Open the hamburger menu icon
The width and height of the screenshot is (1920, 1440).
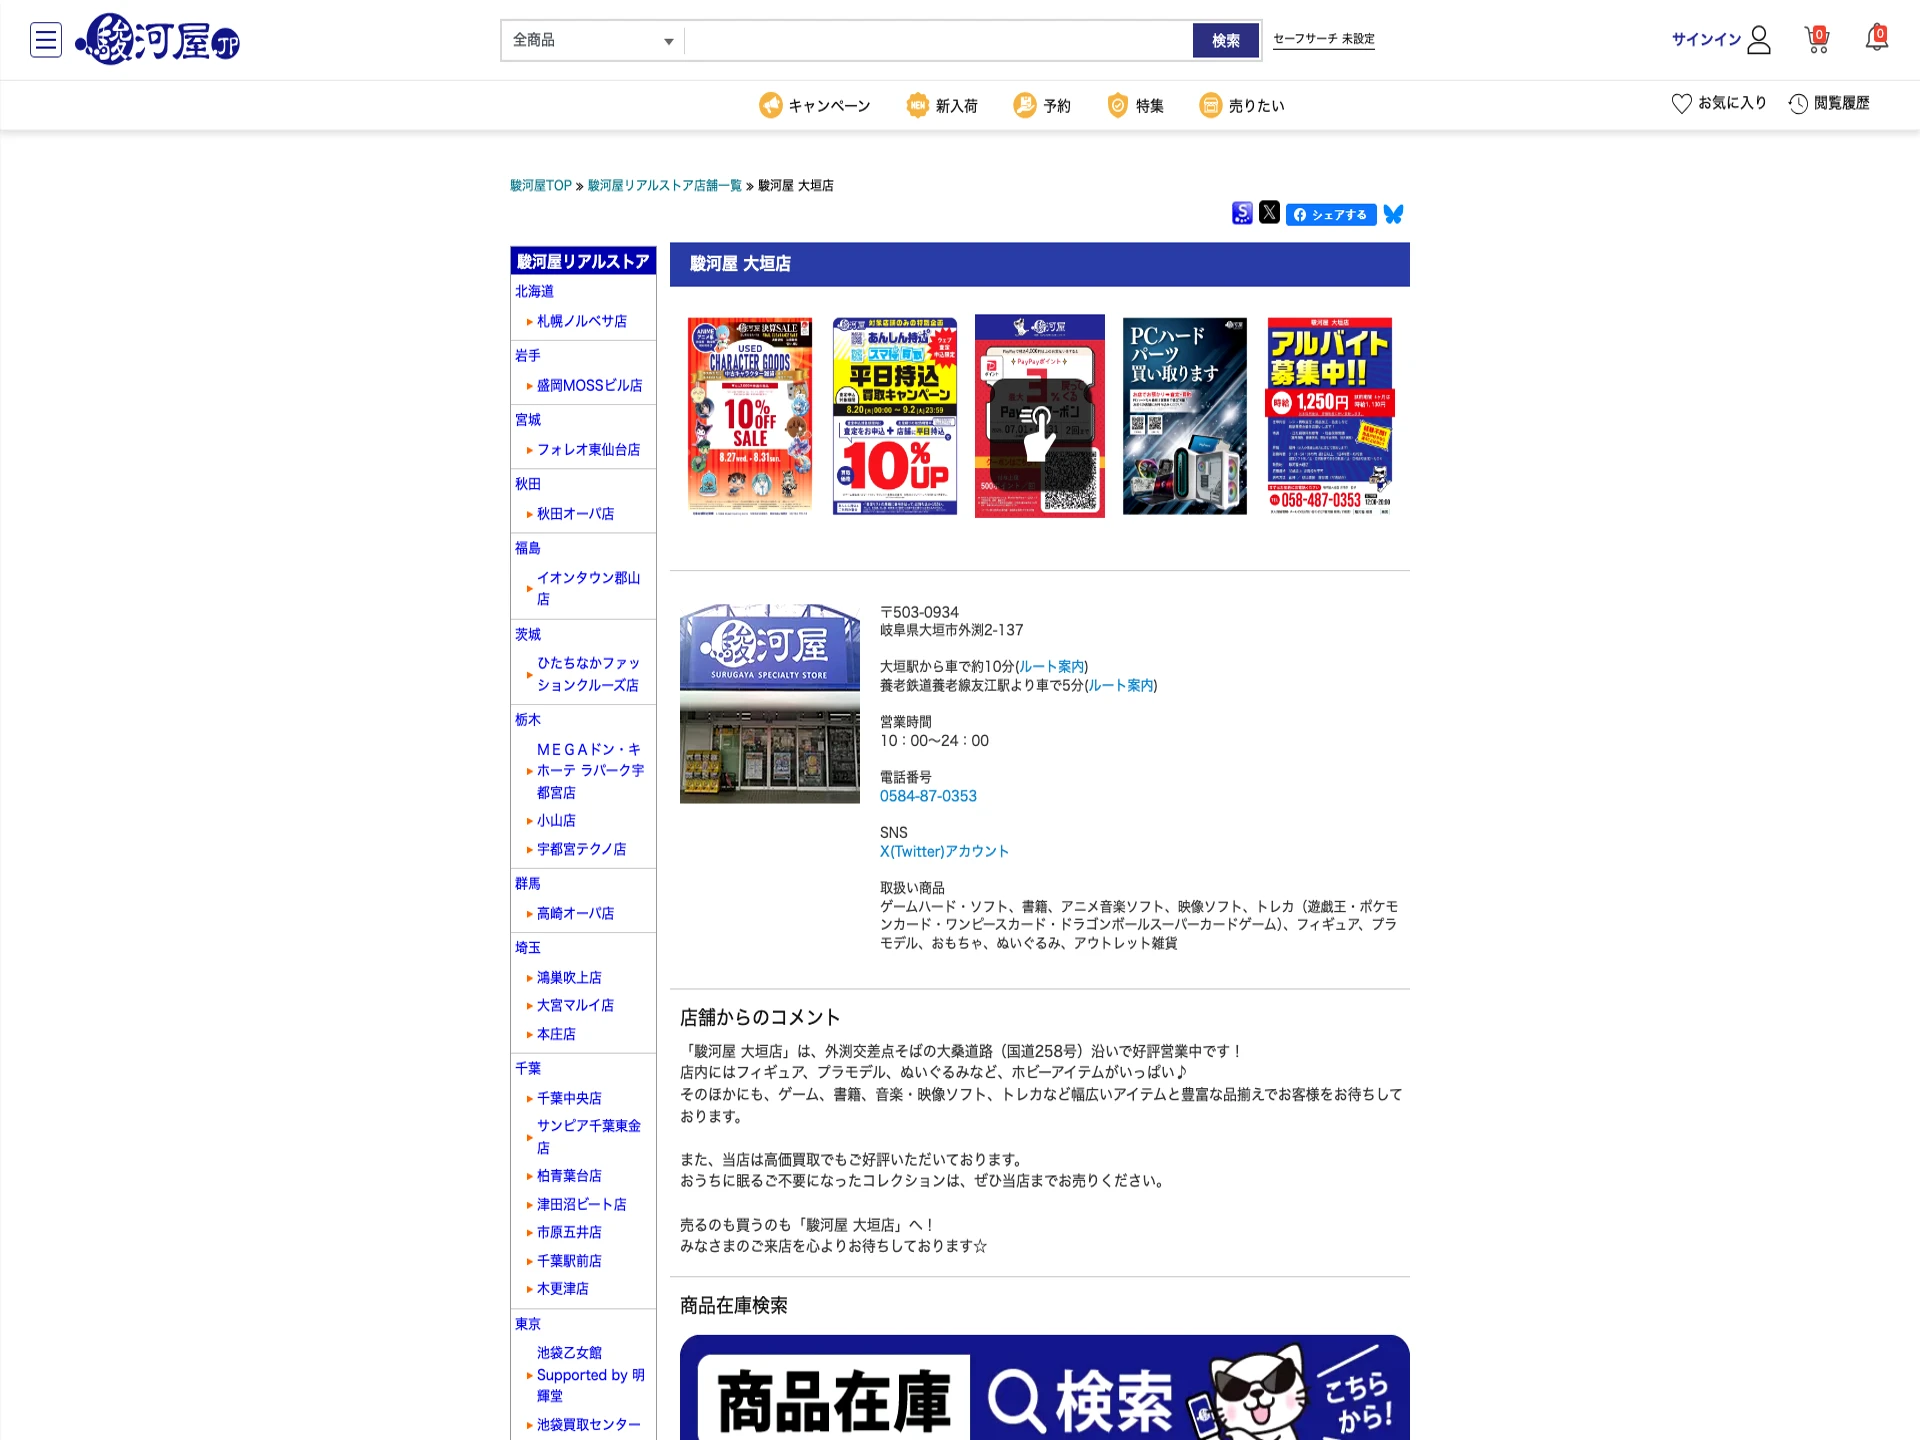(x=46, y=40)
